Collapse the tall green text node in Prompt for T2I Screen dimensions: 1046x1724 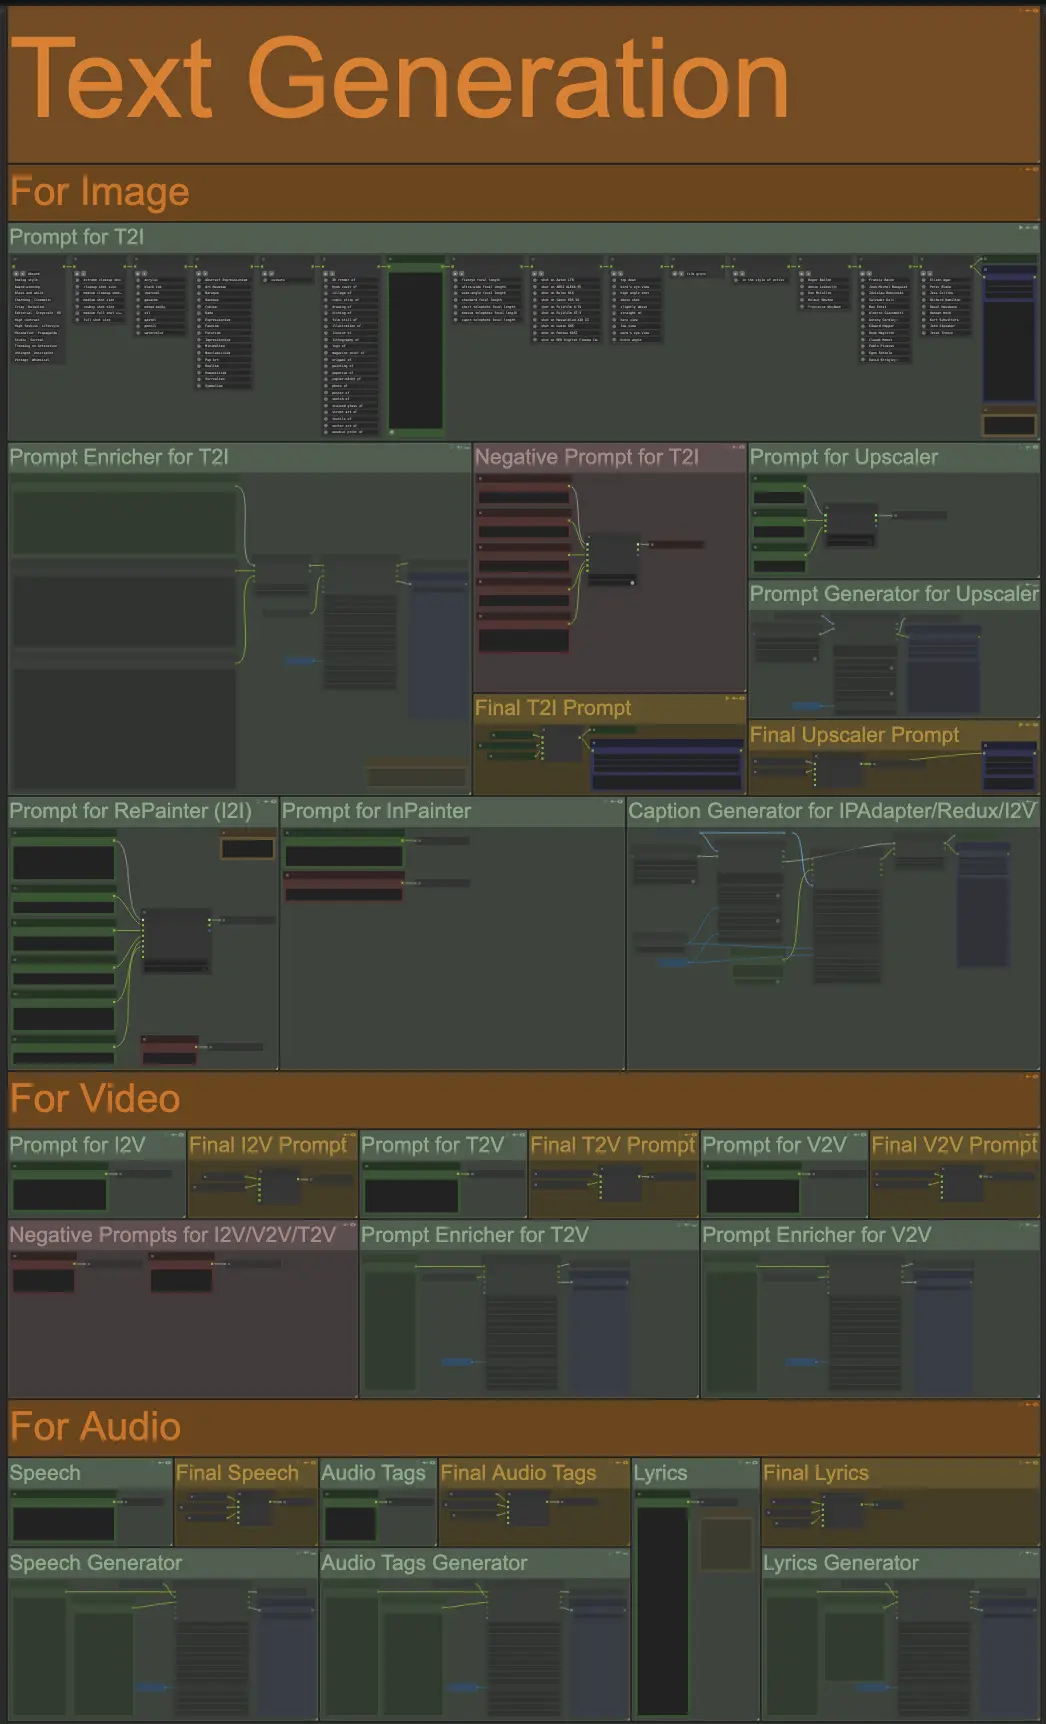392,259
